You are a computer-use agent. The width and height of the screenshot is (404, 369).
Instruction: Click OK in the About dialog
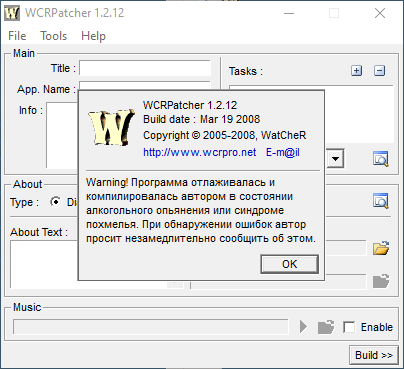point(289,264)
